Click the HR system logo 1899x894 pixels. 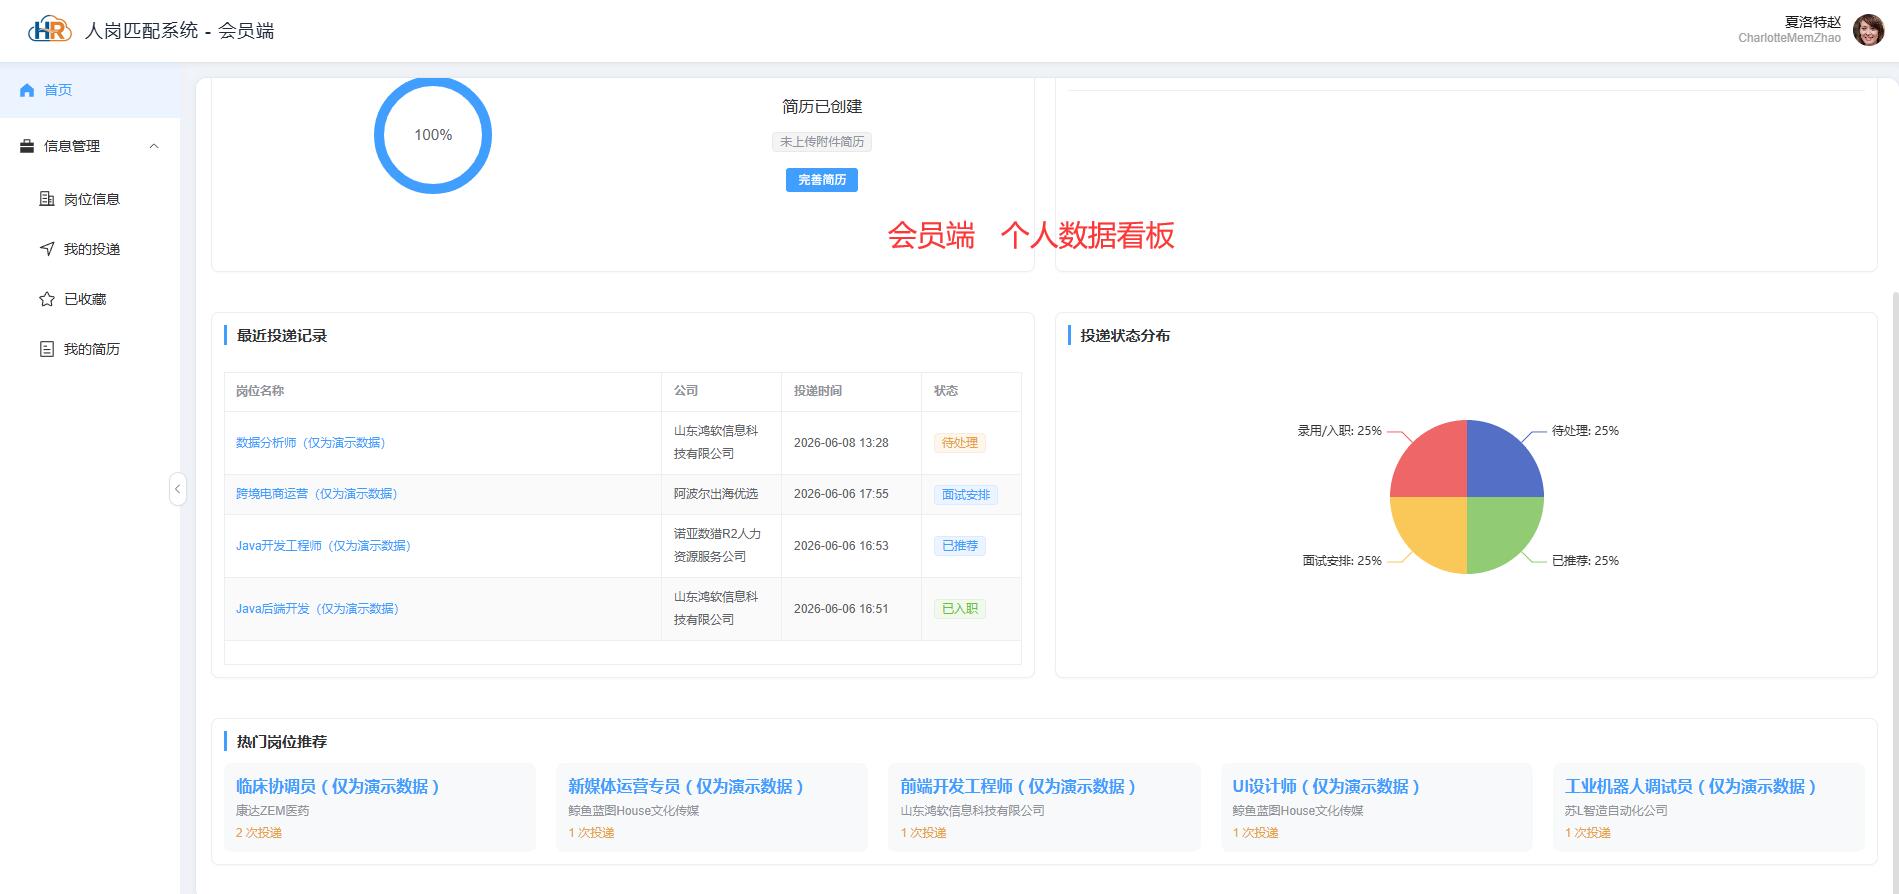[50, 30]
